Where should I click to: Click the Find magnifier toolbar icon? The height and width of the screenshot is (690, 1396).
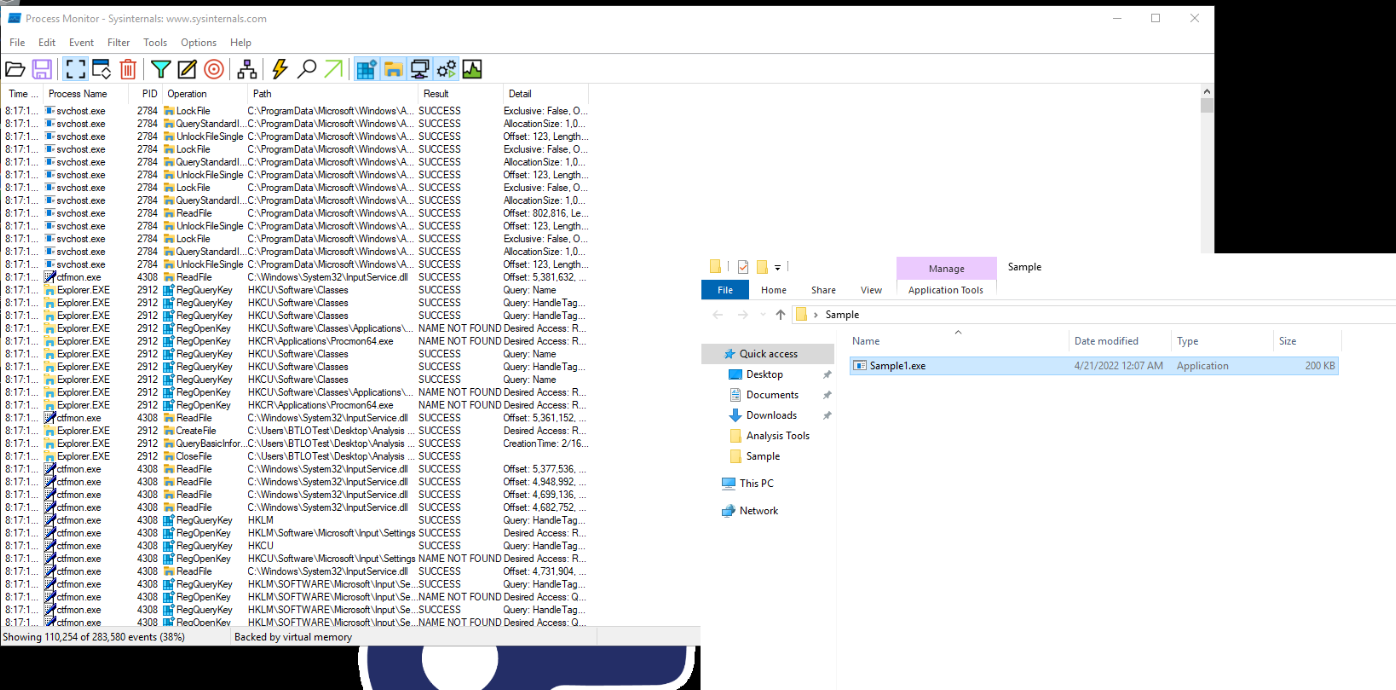click(307, 69)
